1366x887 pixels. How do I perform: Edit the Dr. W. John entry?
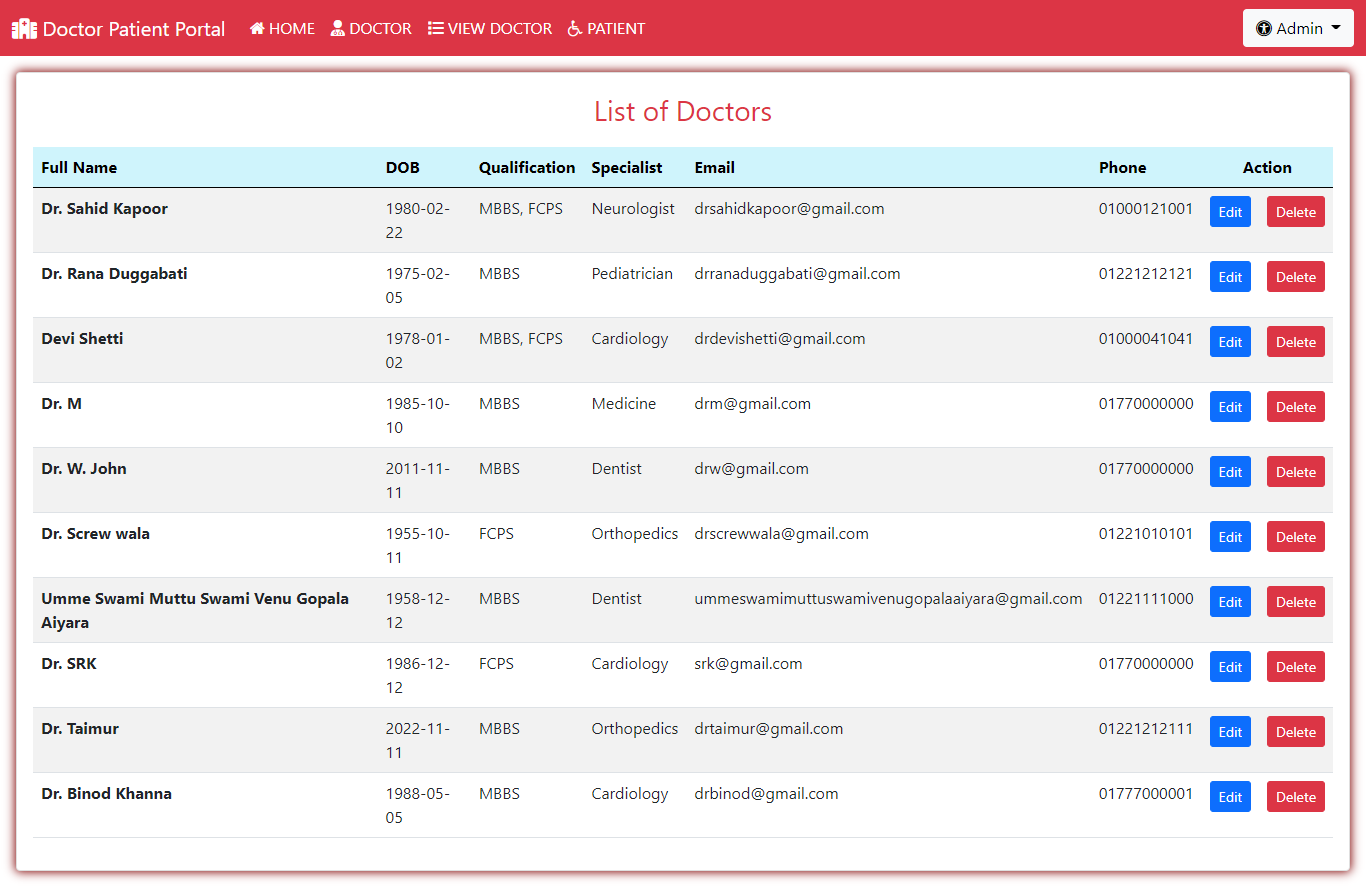[x=1230, y=472]
